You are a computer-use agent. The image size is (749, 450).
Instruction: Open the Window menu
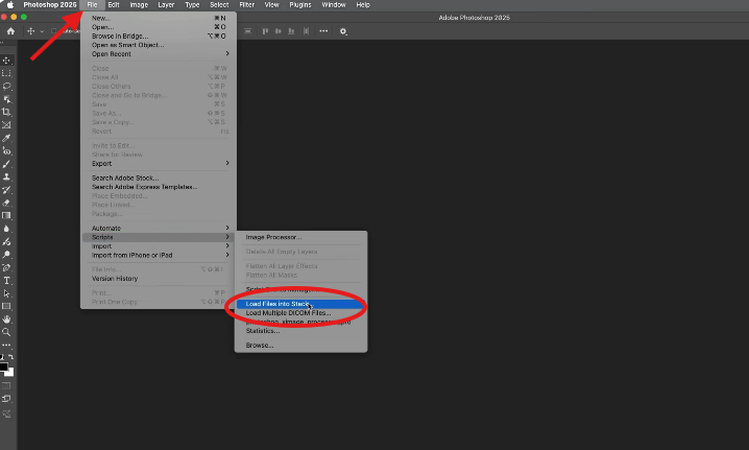point(333,5)
